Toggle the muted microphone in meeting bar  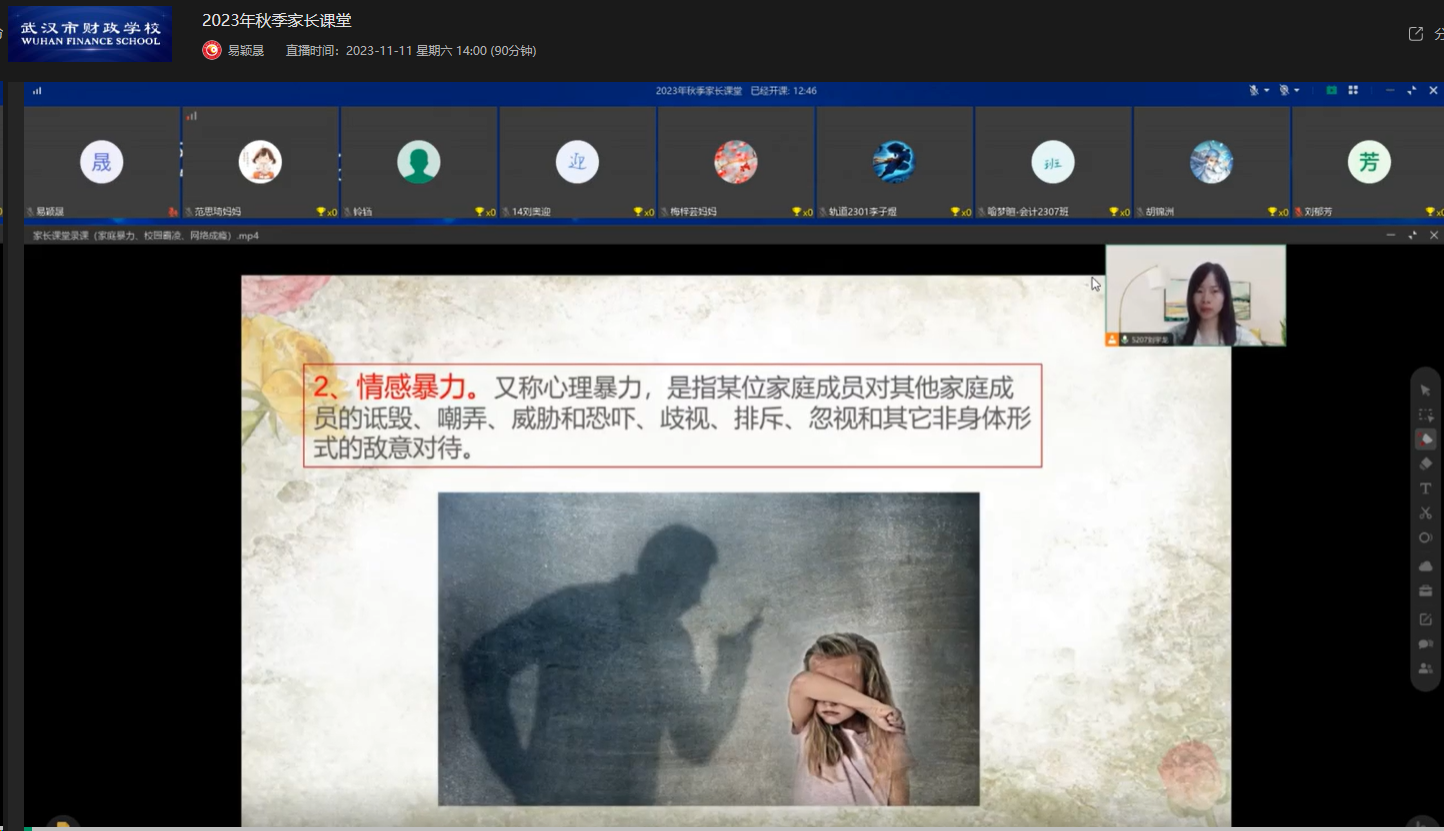click(1253, 90)
